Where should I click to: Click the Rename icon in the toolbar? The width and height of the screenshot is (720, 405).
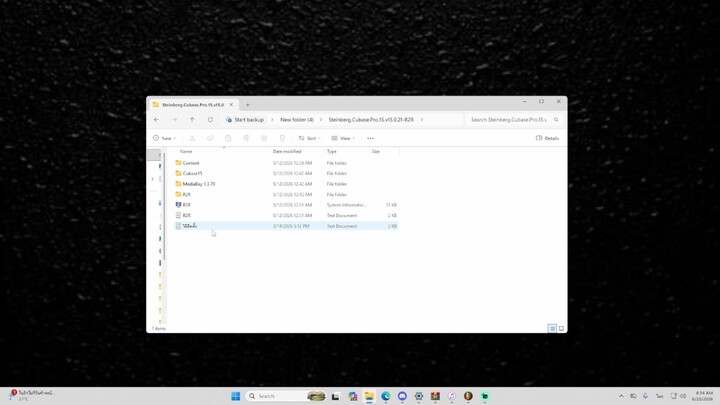(246, 138)
